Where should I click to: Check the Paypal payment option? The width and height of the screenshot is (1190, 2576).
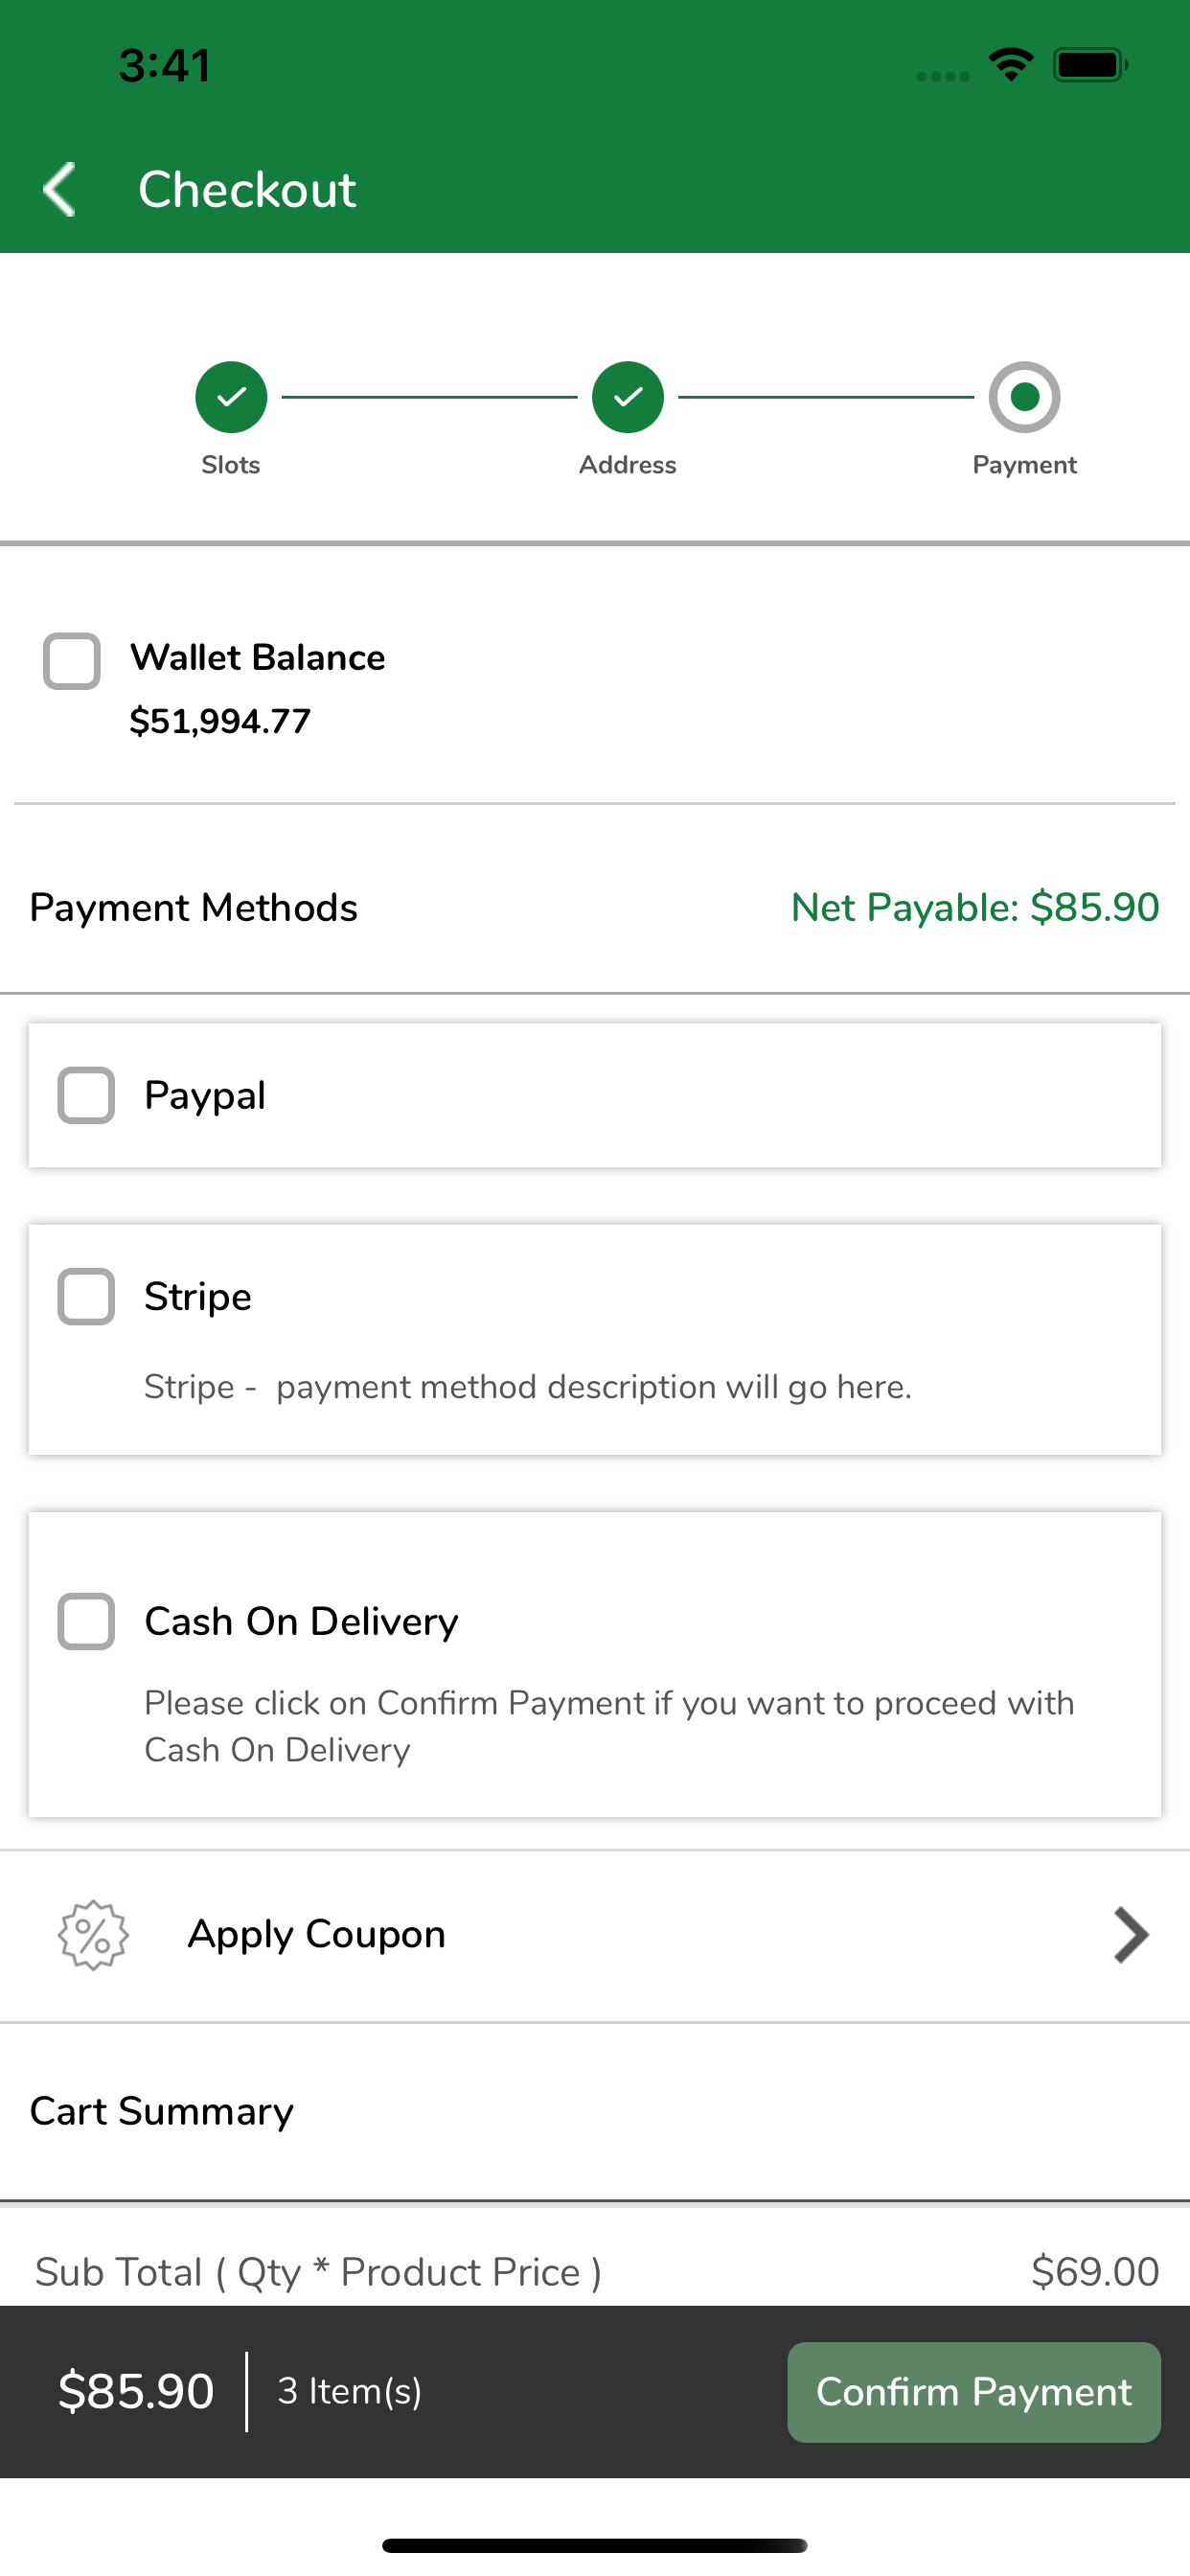pos(86,1095)
